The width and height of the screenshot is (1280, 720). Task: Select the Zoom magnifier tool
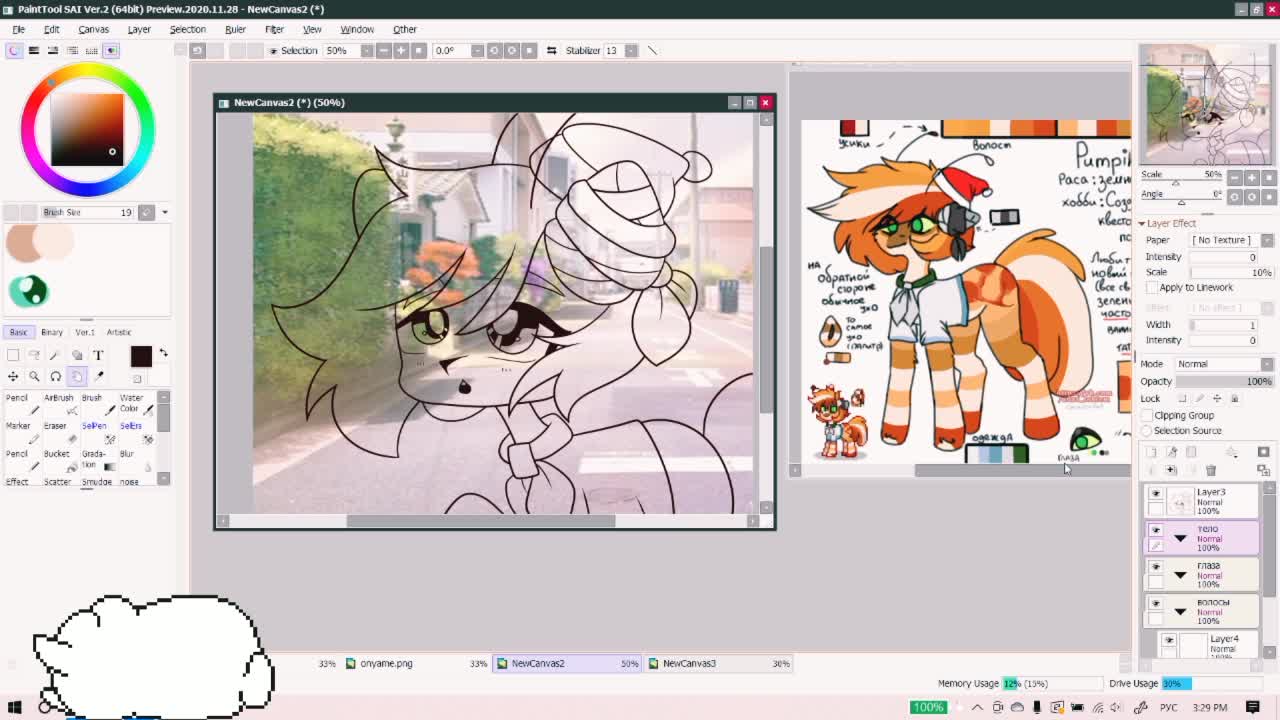(34, 376)
